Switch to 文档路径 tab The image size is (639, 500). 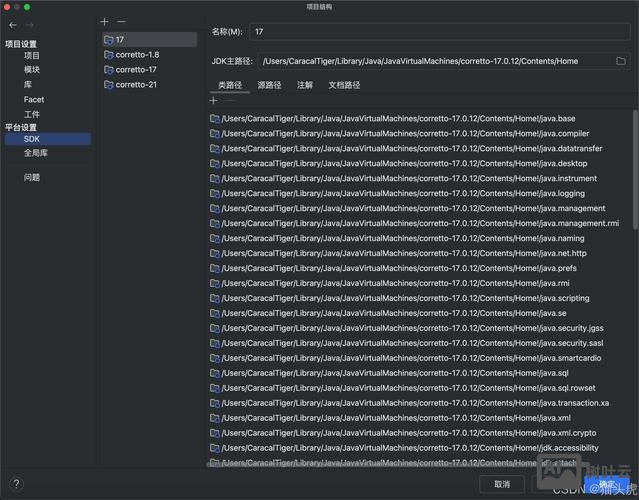click(x=344, y=85)
